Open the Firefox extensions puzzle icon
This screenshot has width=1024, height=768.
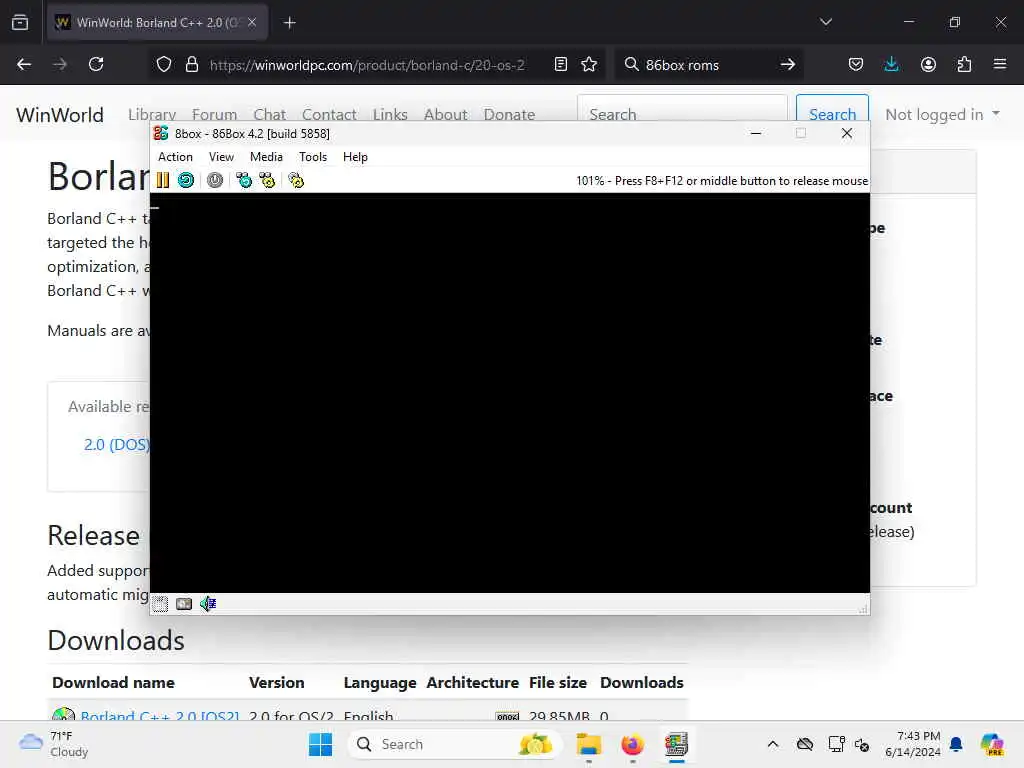point(964,64)
